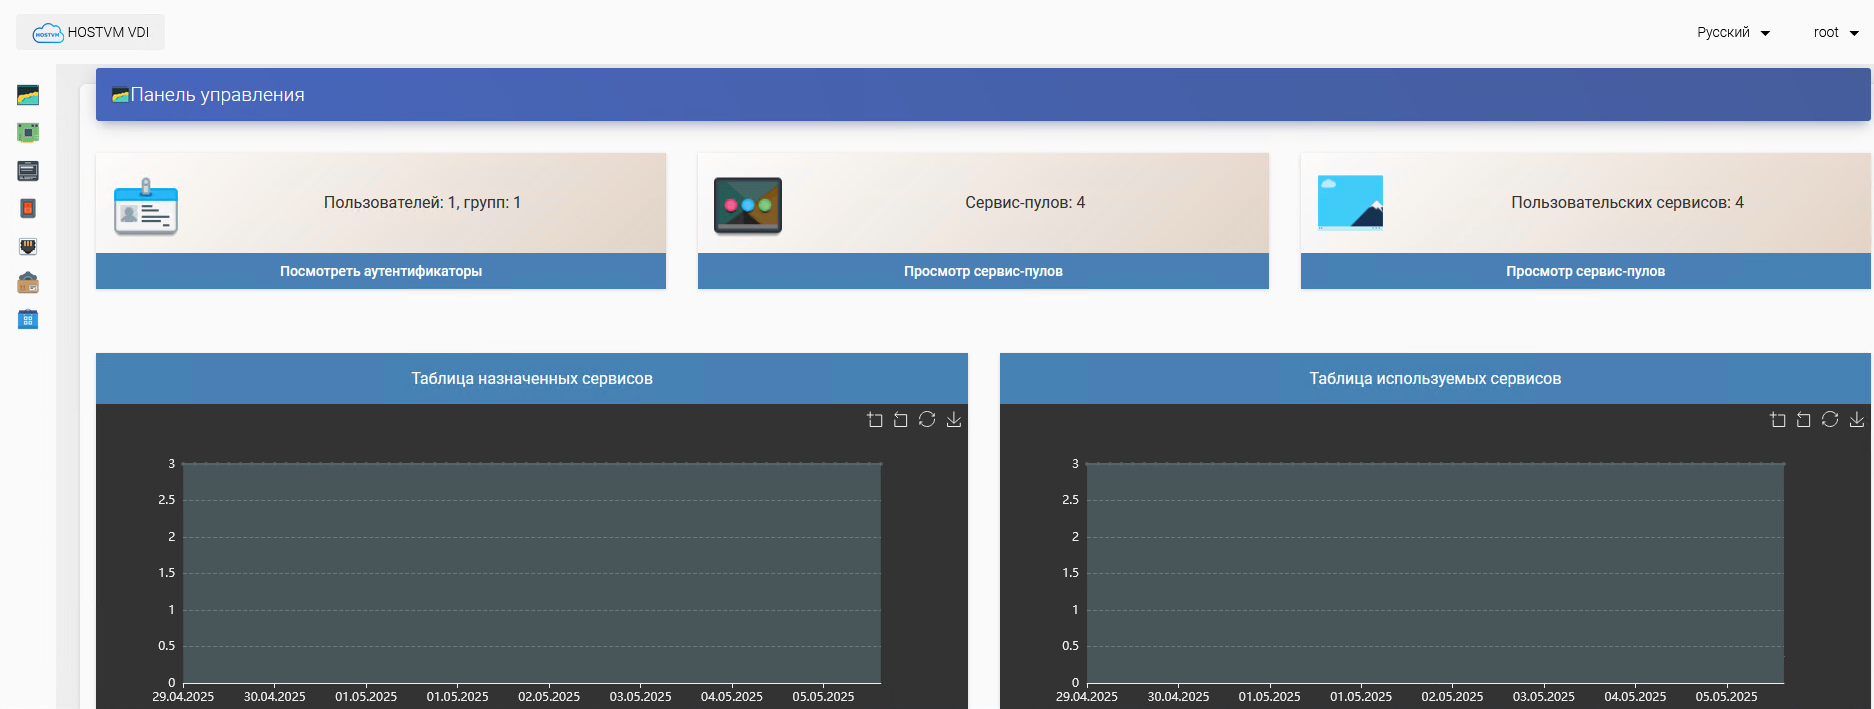This screenshot has width=1874, height=709.
Task: Click the 2.5 axis value in assigned chart
Action: 166,500
